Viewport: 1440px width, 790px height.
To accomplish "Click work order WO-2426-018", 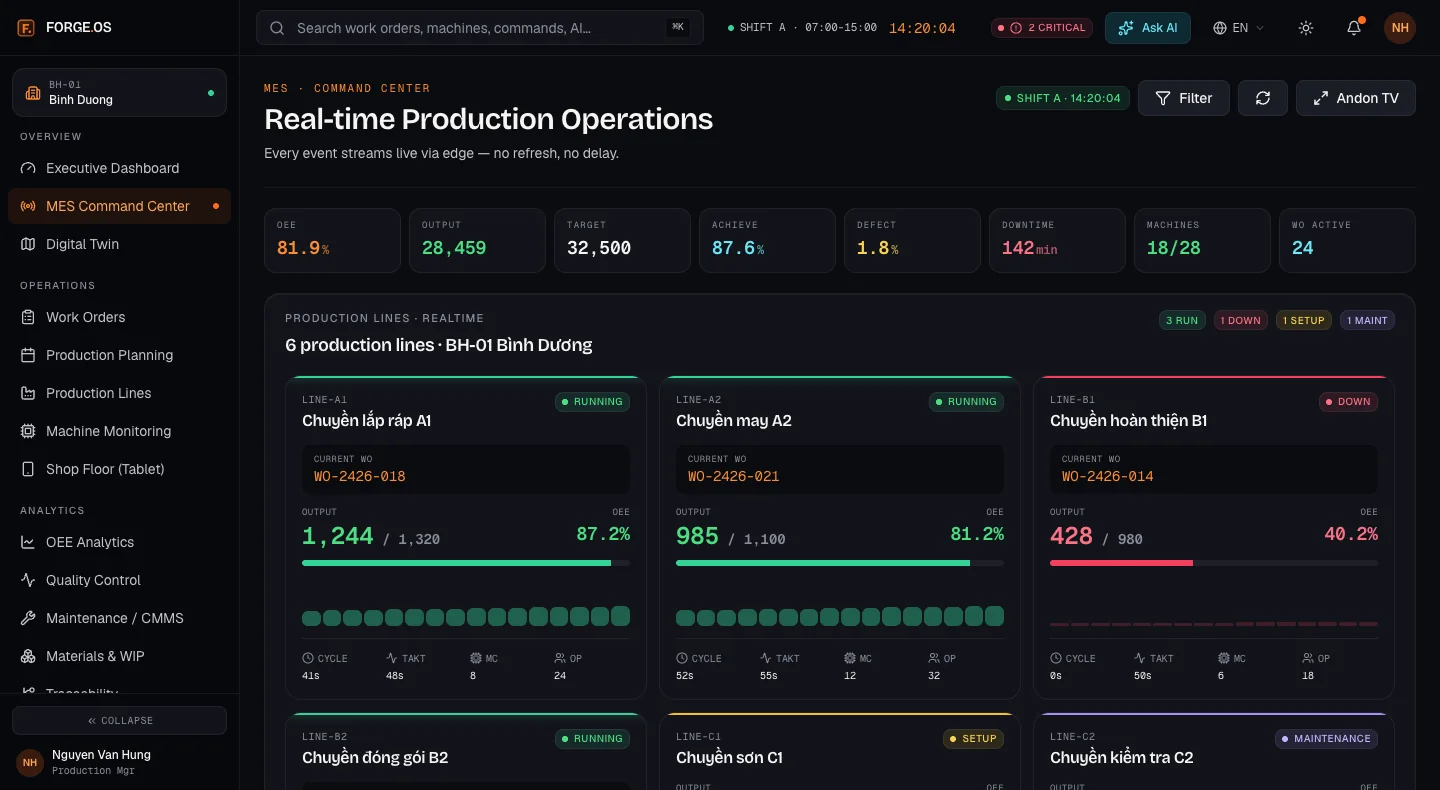I will click(x=360, y=476).
